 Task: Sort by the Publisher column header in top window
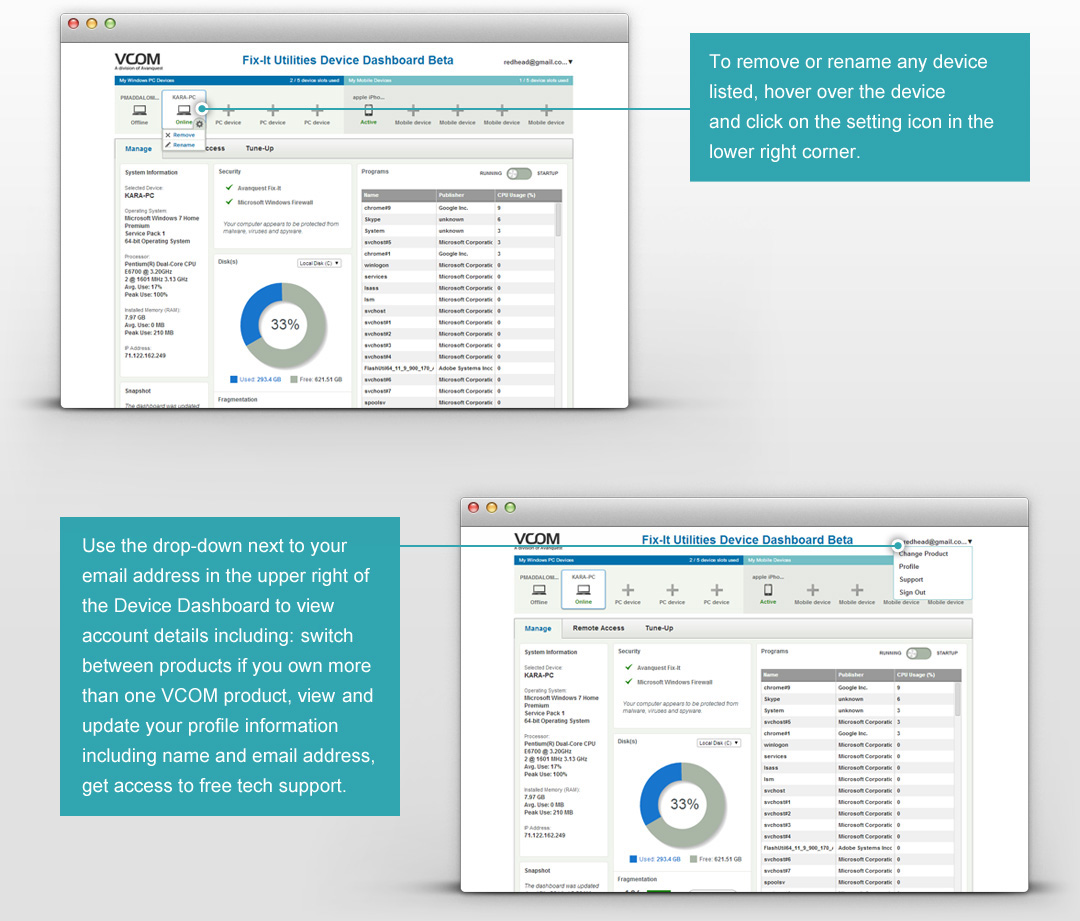pos(466,195)
